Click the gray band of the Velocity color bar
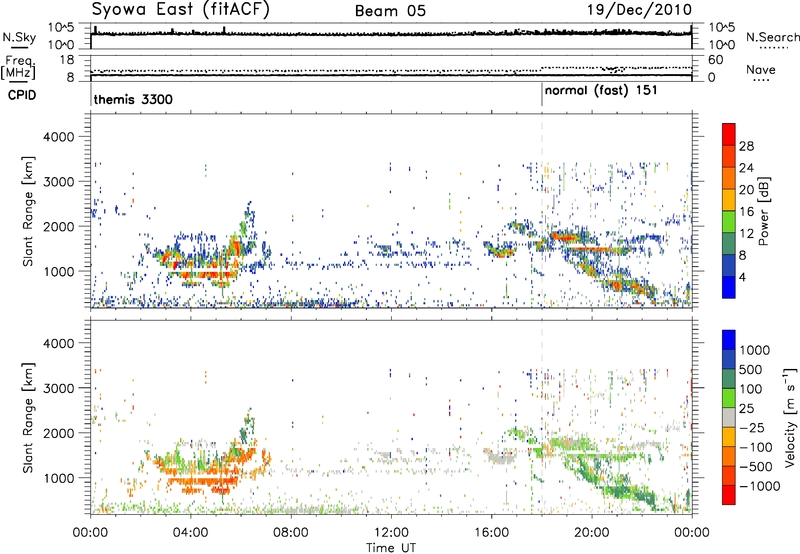The height and width of the screenshot is (554, 800). [729, 418]
